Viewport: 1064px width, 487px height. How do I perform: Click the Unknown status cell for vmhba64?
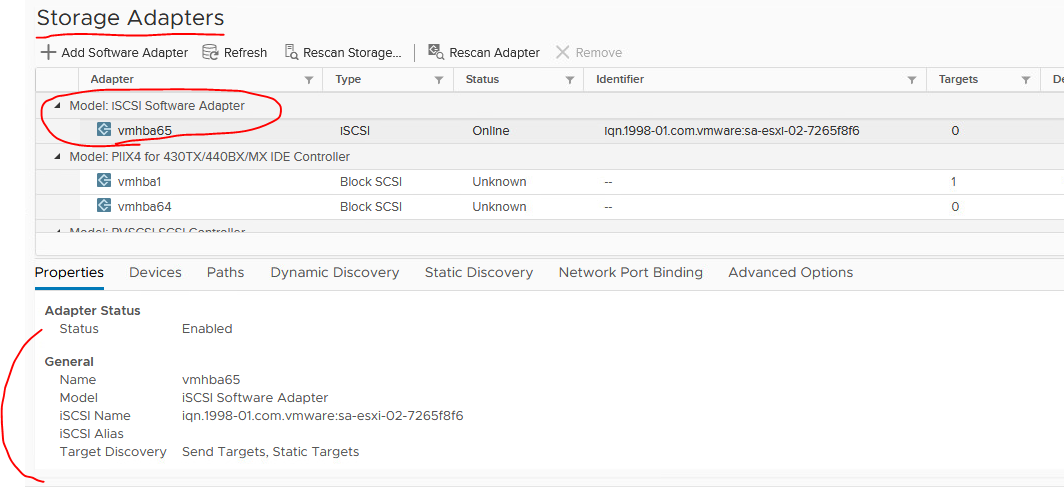click(499, 206)
